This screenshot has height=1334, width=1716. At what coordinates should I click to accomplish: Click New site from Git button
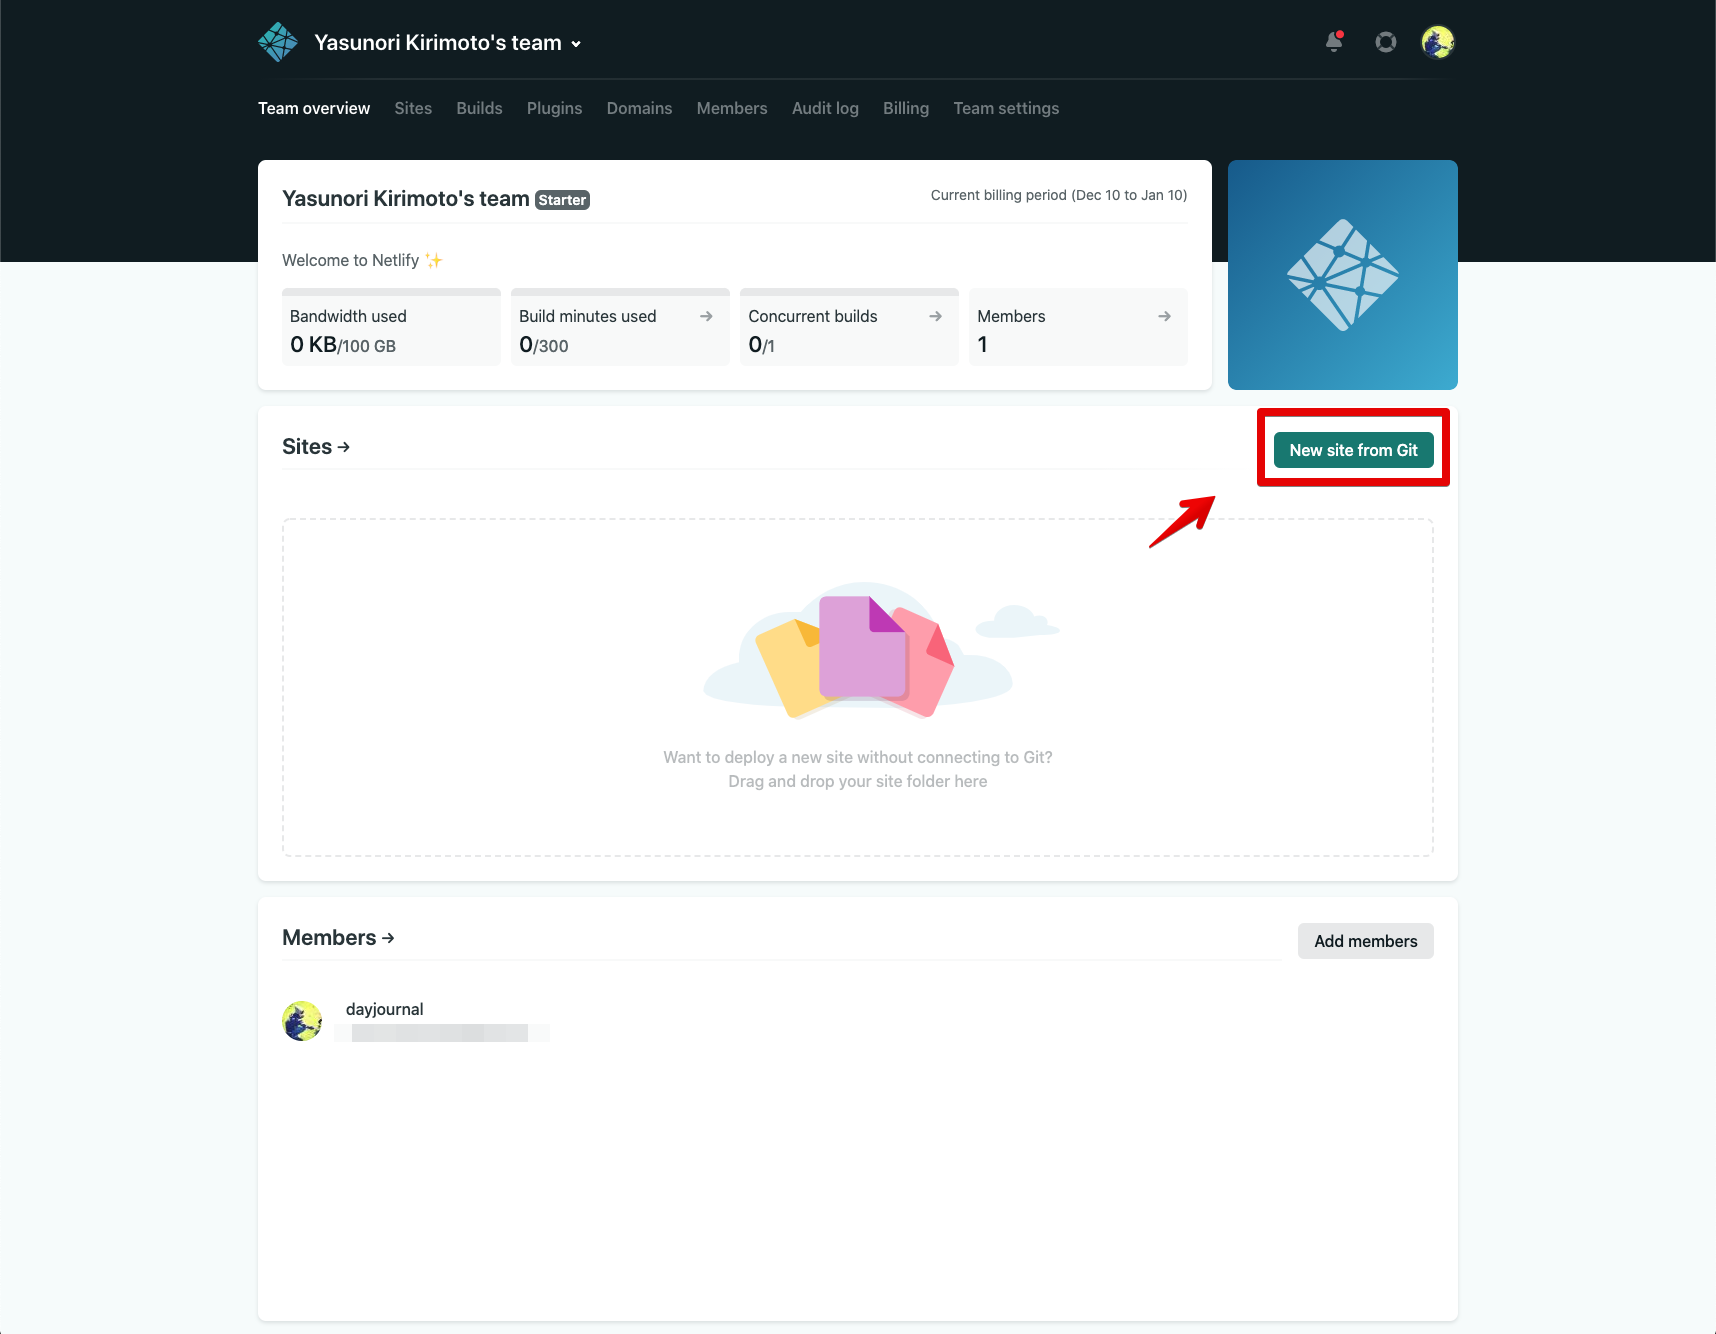pyautogui.click(x=1353, y=450)
